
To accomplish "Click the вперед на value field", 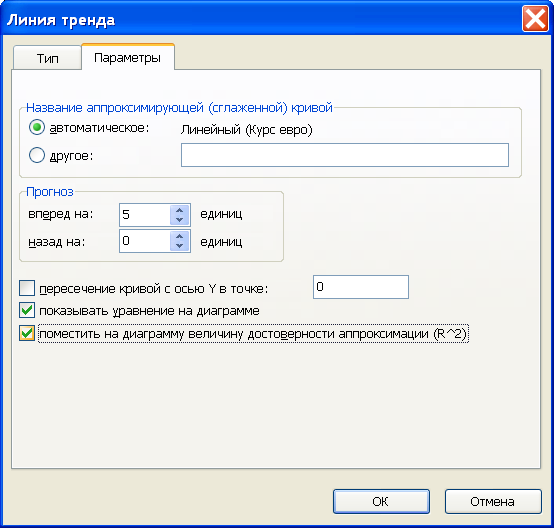I will click(x=145, y=215).
